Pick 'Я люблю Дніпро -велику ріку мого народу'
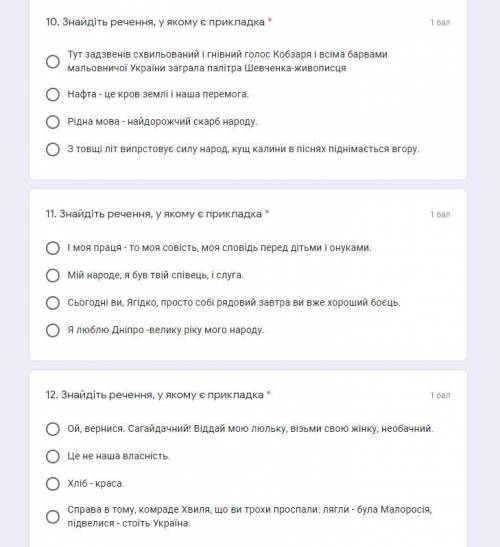This screenshot has height=547, width=500. (x=53, y=330)
